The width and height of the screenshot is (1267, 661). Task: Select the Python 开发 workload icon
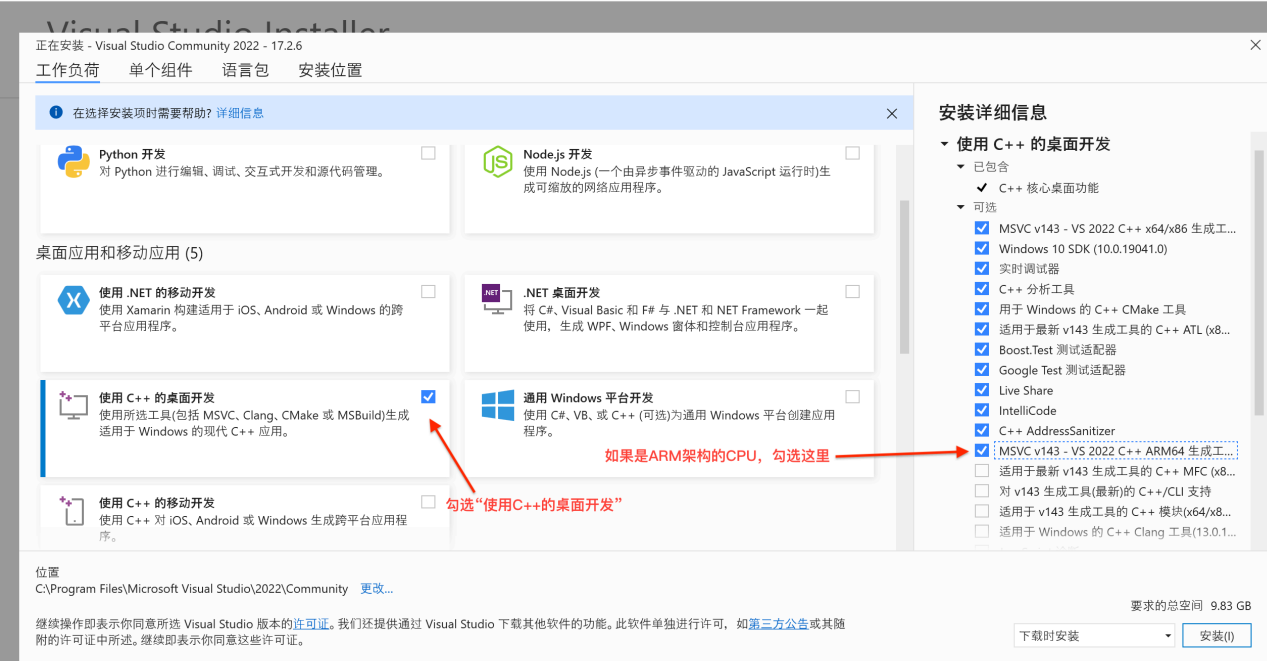71,160
